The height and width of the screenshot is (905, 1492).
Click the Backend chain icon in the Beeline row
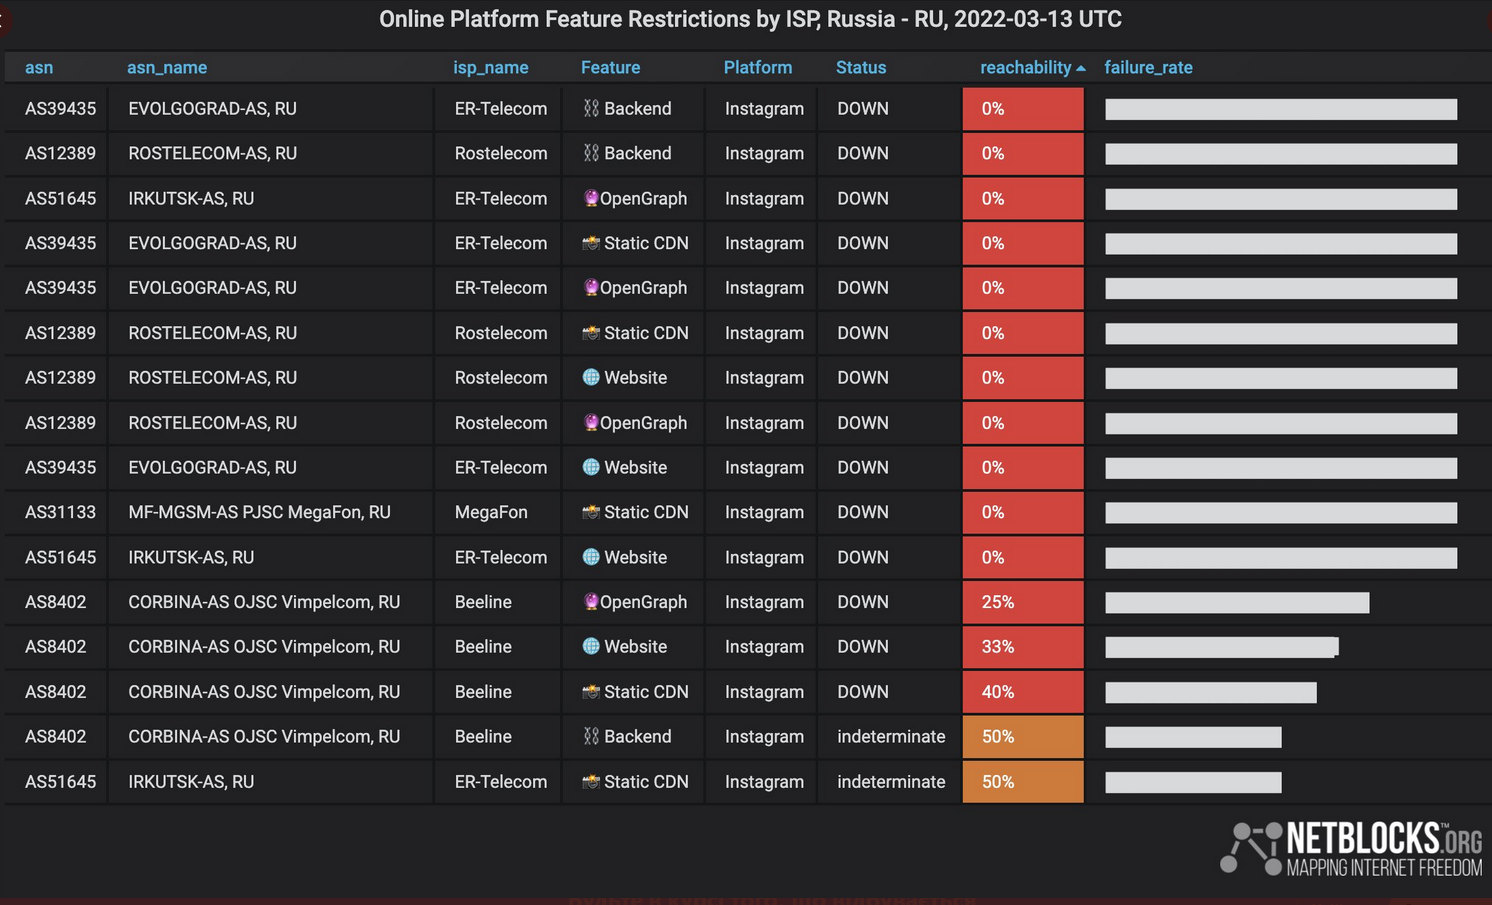click(591, 736)
